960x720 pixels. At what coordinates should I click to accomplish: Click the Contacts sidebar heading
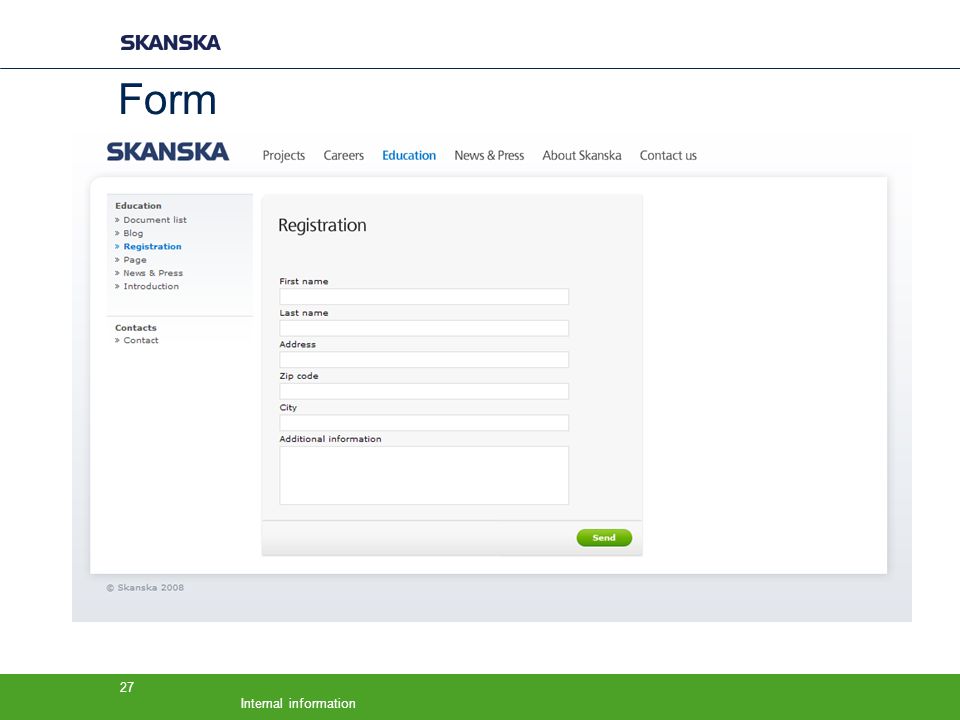point(136,328)
